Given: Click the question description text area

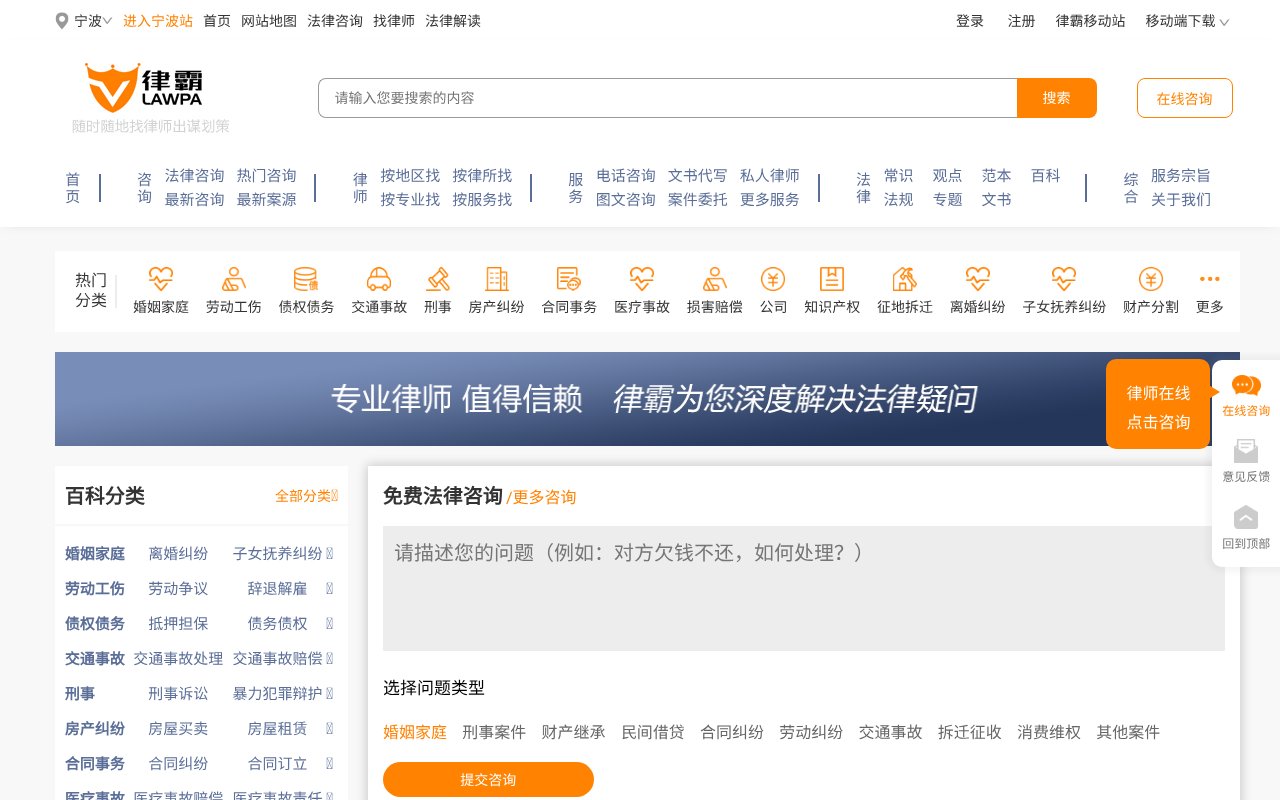Looking at the screenshot, I should tap(803, 588).
